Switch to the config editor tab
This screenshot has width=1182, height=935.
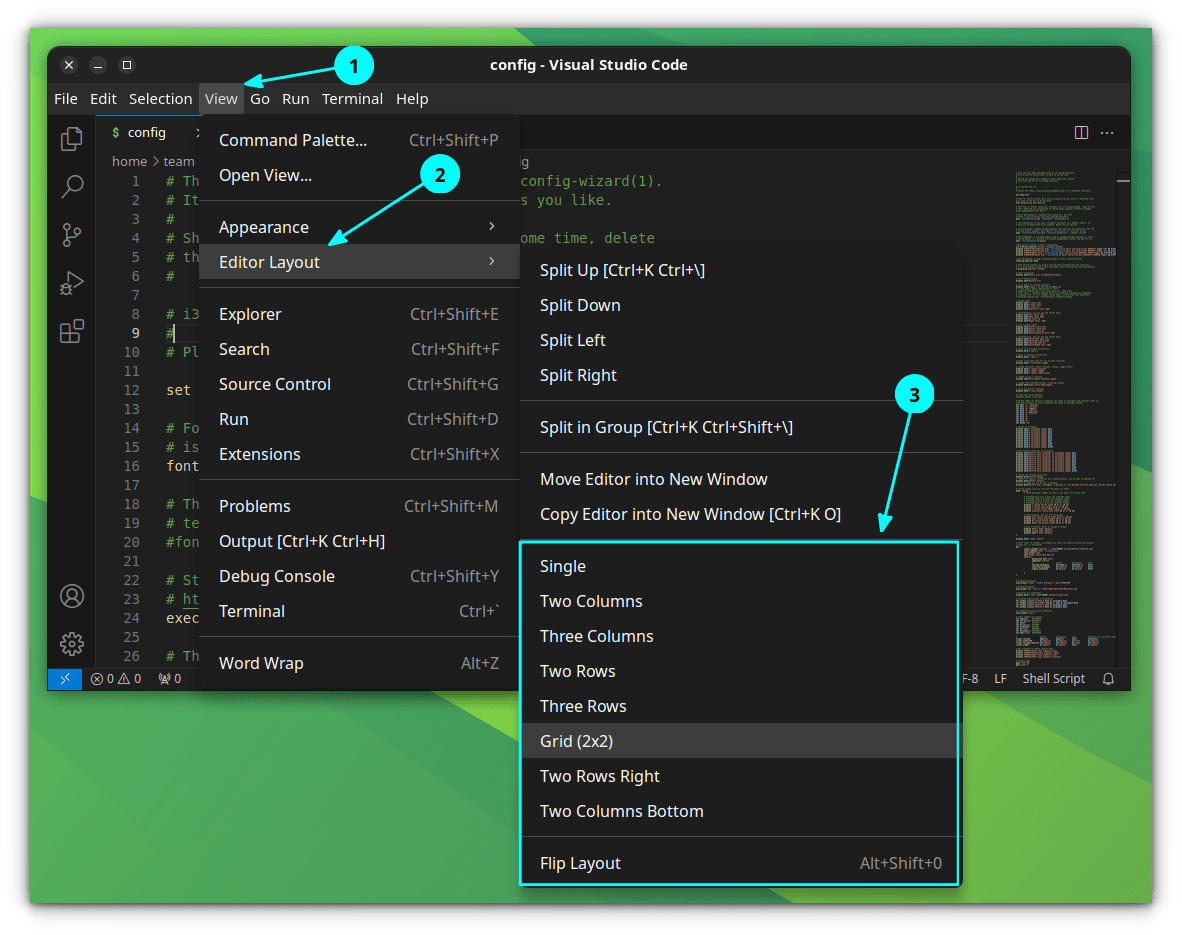coord(148,133)
